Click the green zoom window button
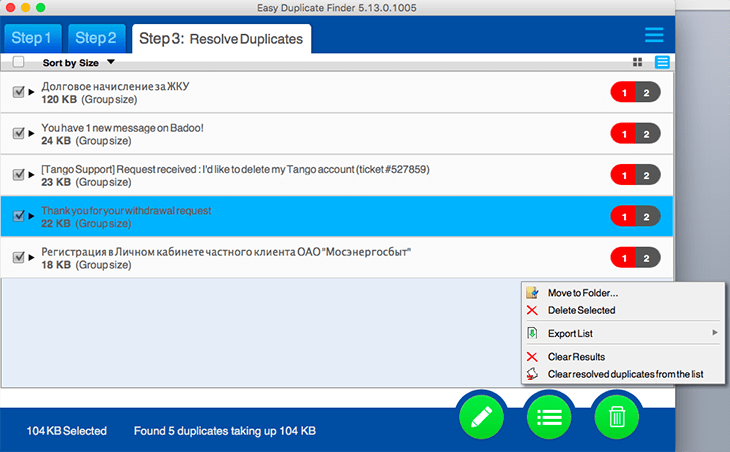Screen dimensions: 730x452 (x=41, y=7)
